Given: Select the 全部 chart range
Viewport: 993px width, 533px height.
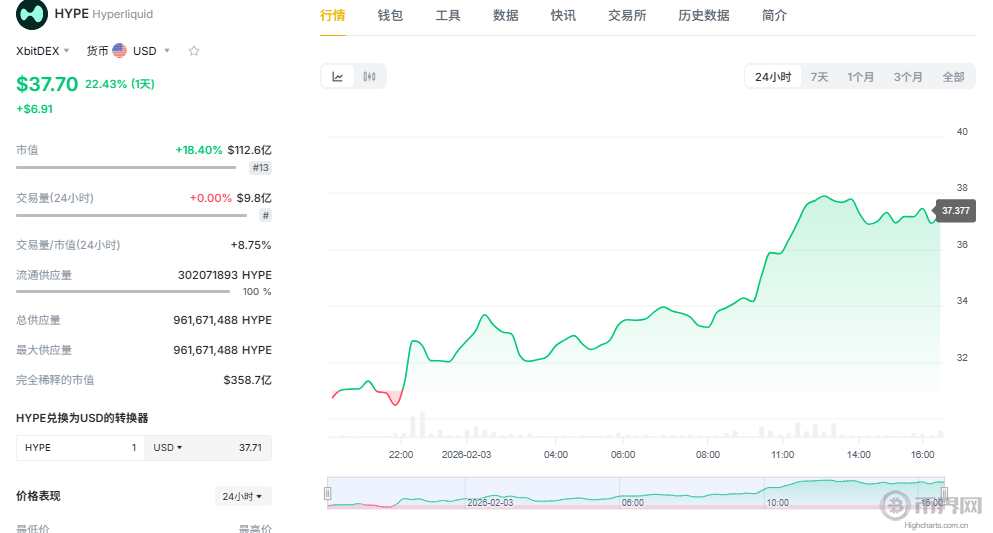Looking at the screenshot, I should point(953,77).
